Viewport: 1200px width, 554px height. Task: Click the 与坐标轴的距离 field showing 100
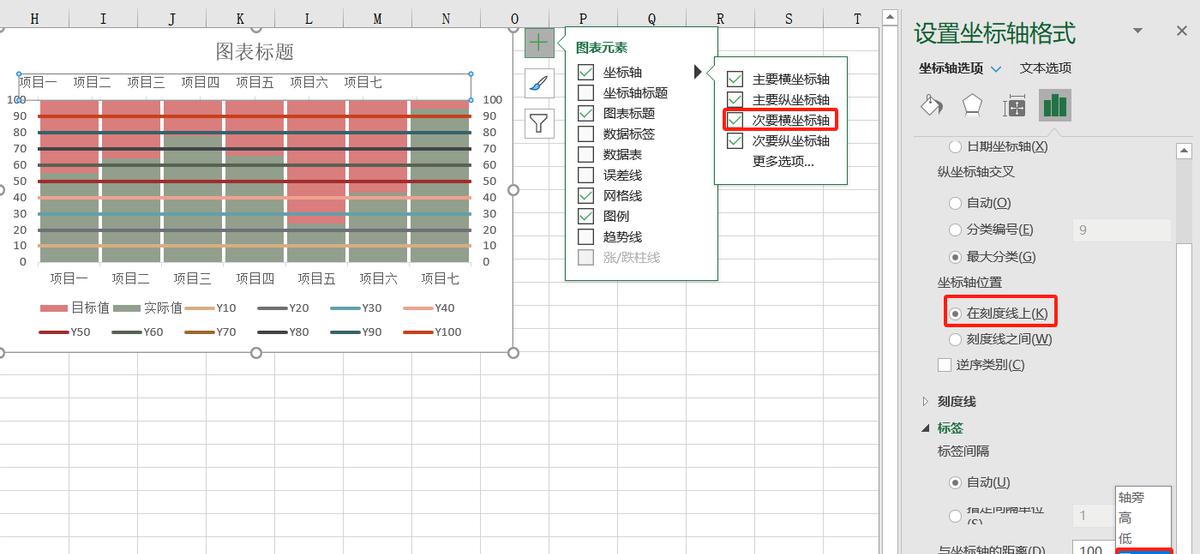[x=1093, y=550]
